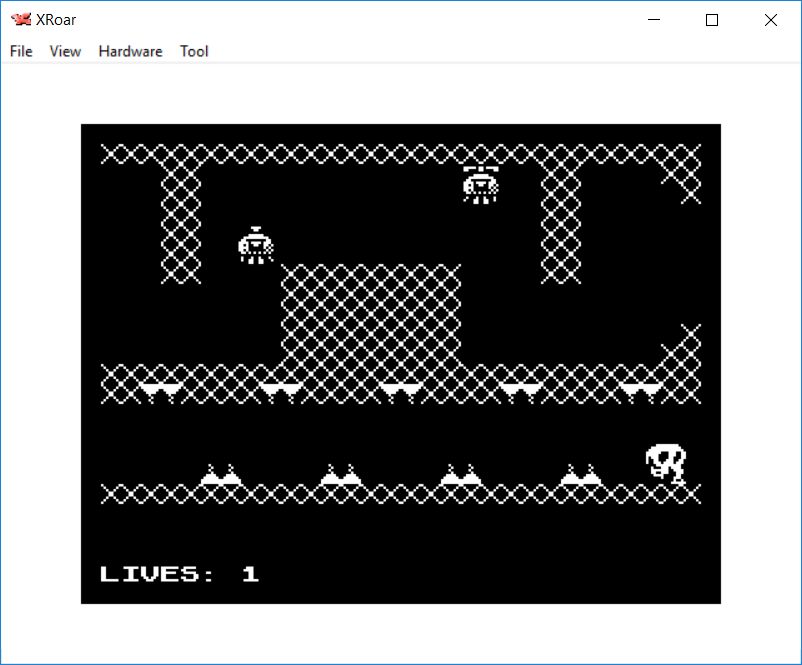Close the XRoar emulator window
802x665 pixels.
pyautogui.click(x=770, y=20)
